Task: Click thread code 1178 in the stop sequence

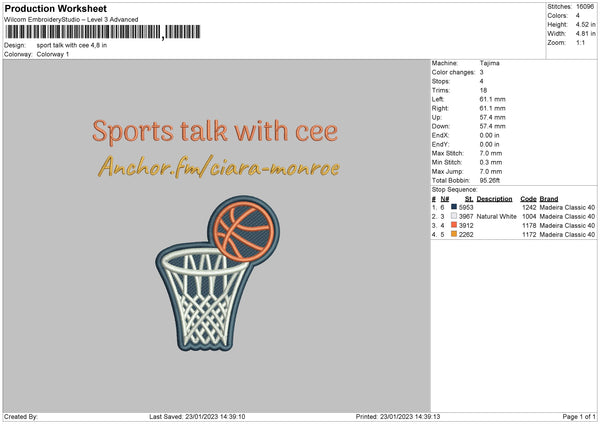Action: (529, 225)
